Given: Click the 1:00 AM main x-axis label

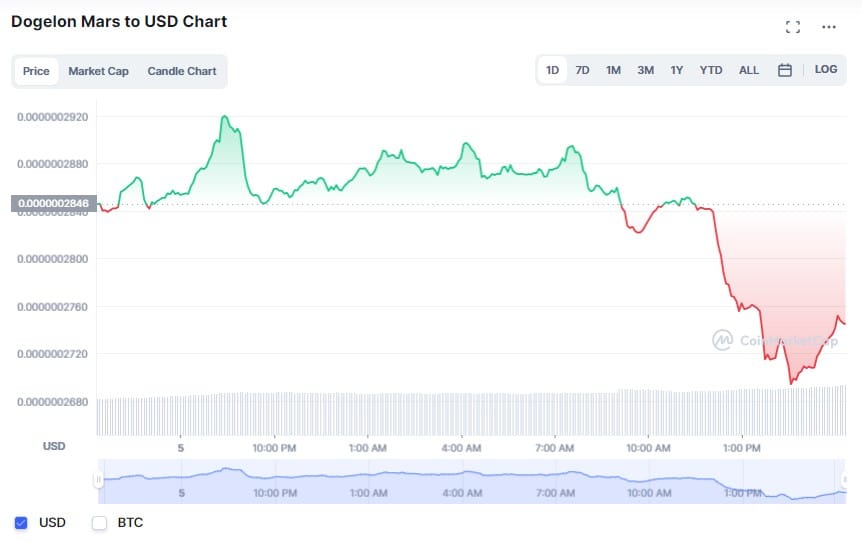Looking at the screenshot, I should (368, 448).
